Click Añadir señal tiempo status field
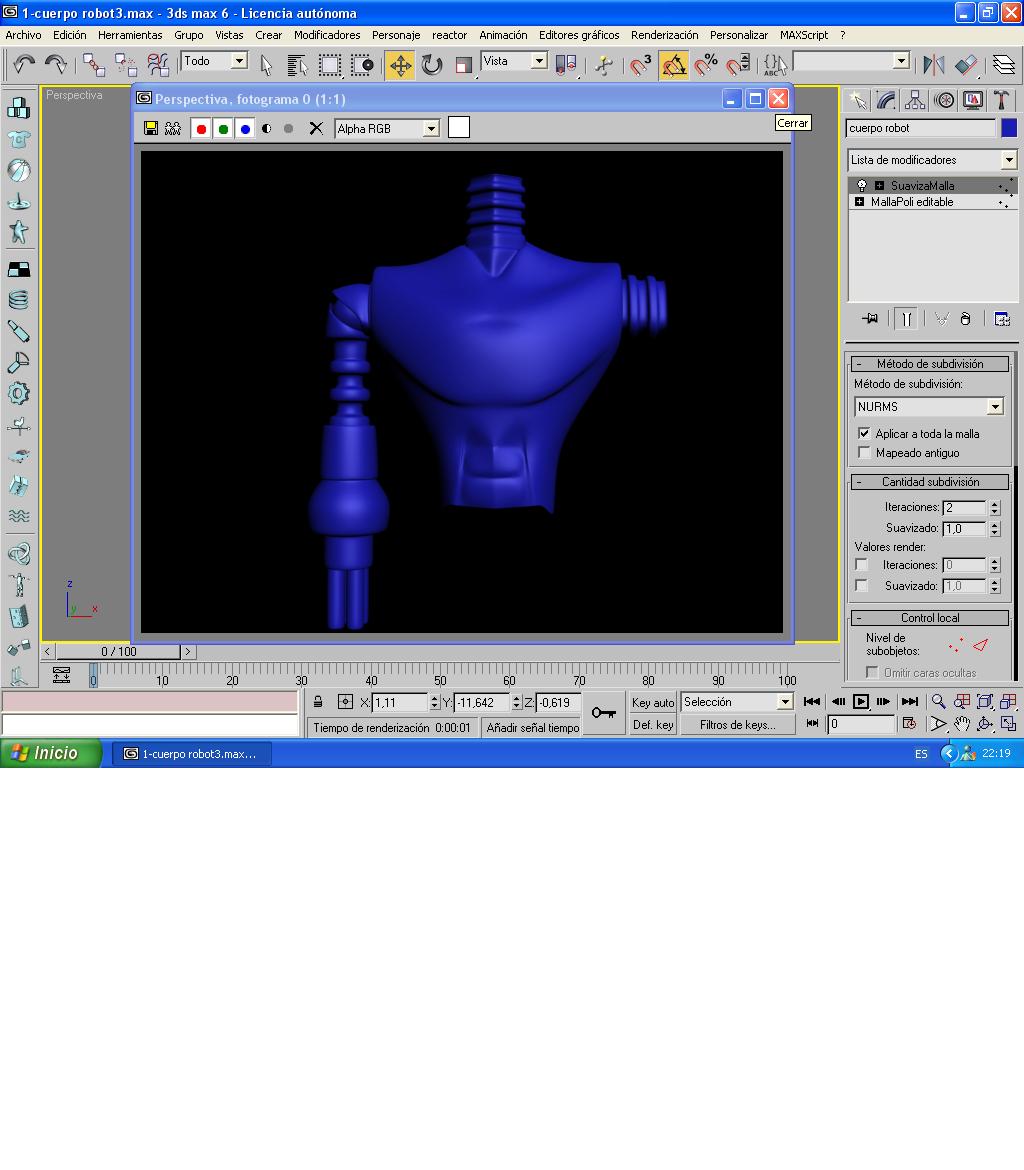Screen dimensions: 1024x1170 point(533,728)
